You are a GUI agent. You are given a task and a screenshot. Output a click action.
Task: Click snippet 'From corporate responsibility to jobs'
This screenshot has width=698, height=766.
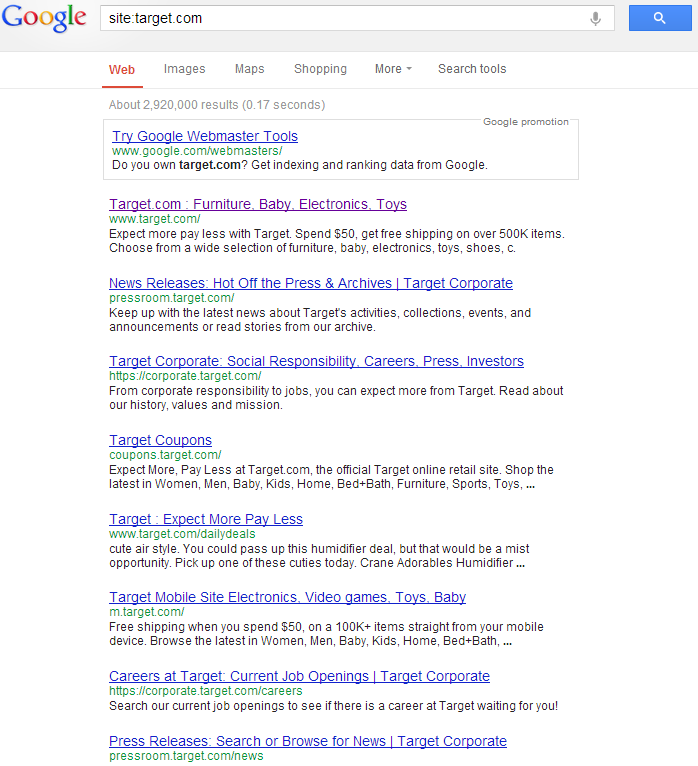(x=336, y=398)
